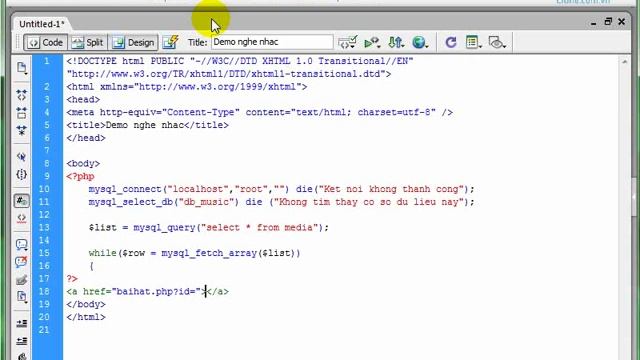Click the ?> closing tag on line 17
Screen dimensions: 640x360
pyautogui.click(x=72, y=278)
